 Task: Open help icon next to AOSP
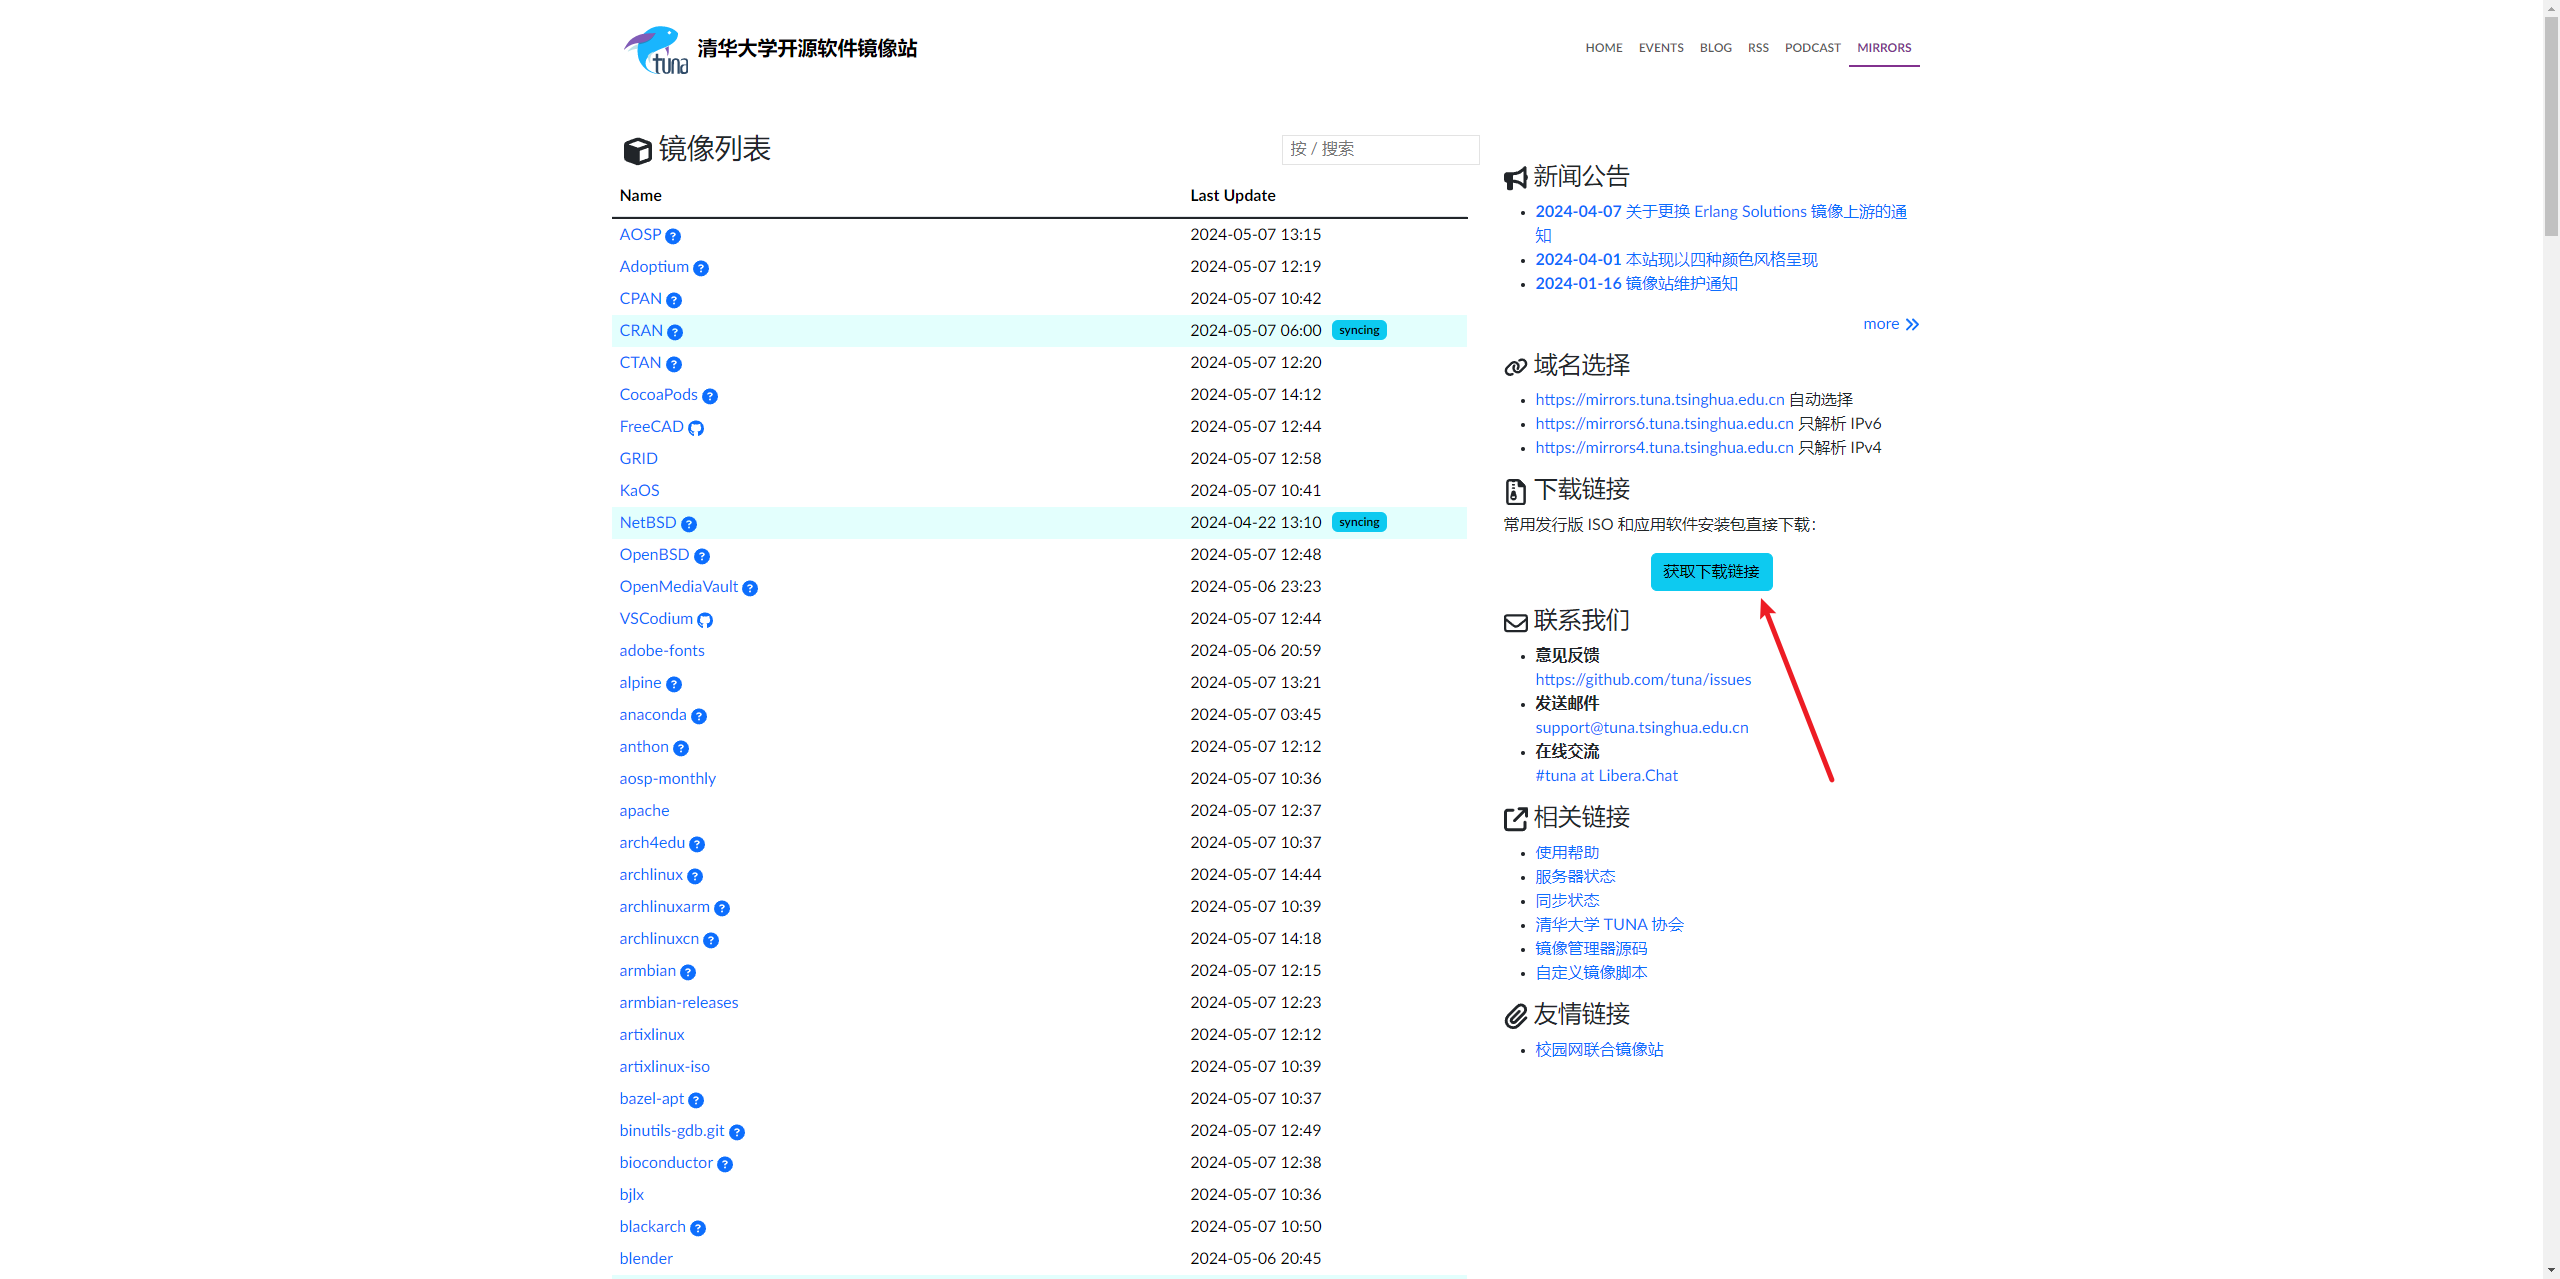(673, 236)
